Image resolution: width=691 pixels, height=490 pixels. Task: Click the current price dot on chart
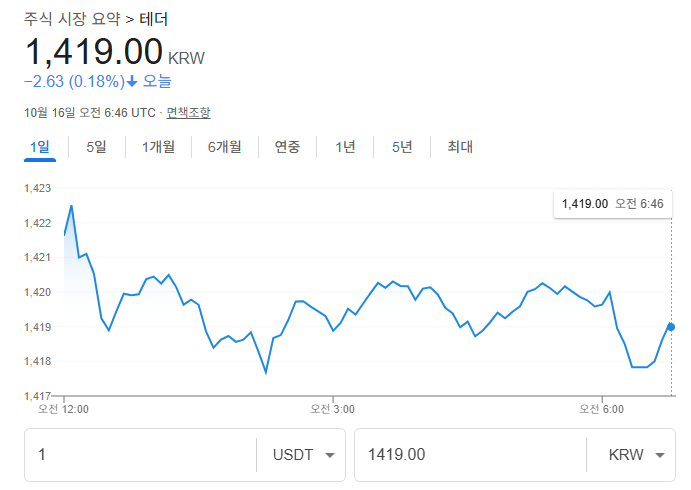[x=670, y=327]
